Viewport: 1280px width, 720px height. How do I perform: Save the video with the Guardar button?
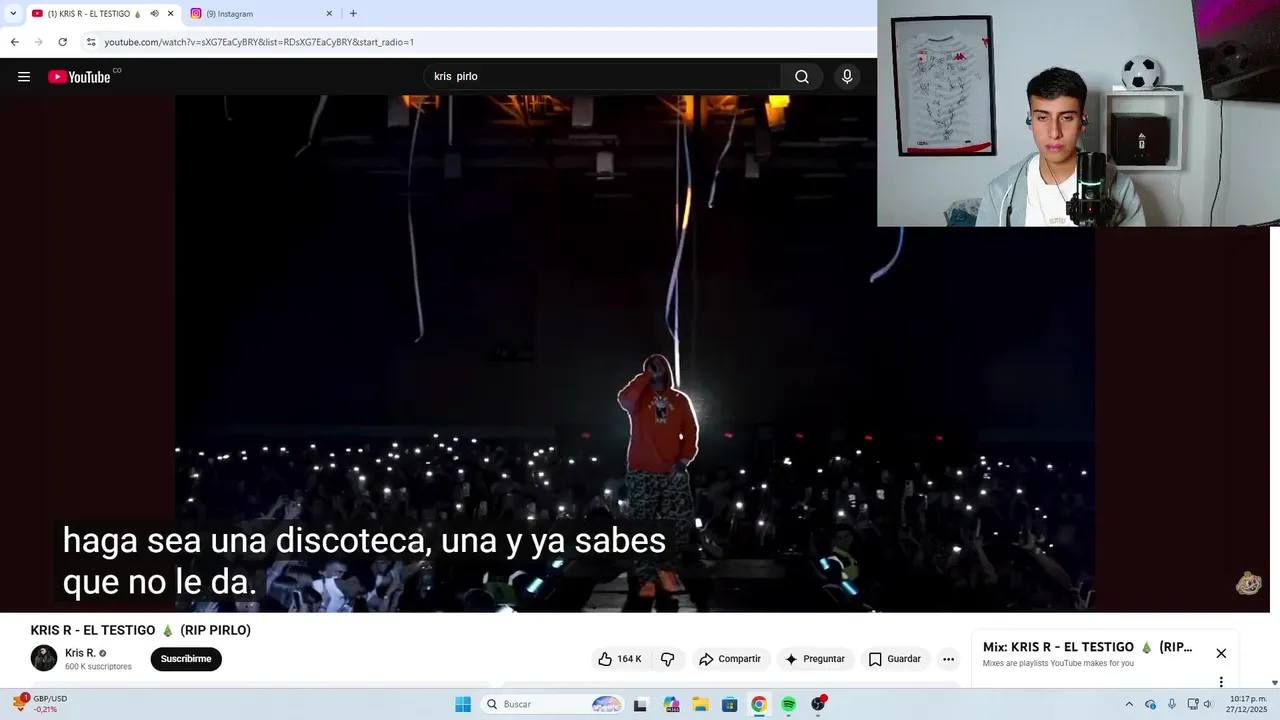click(894, 659)
